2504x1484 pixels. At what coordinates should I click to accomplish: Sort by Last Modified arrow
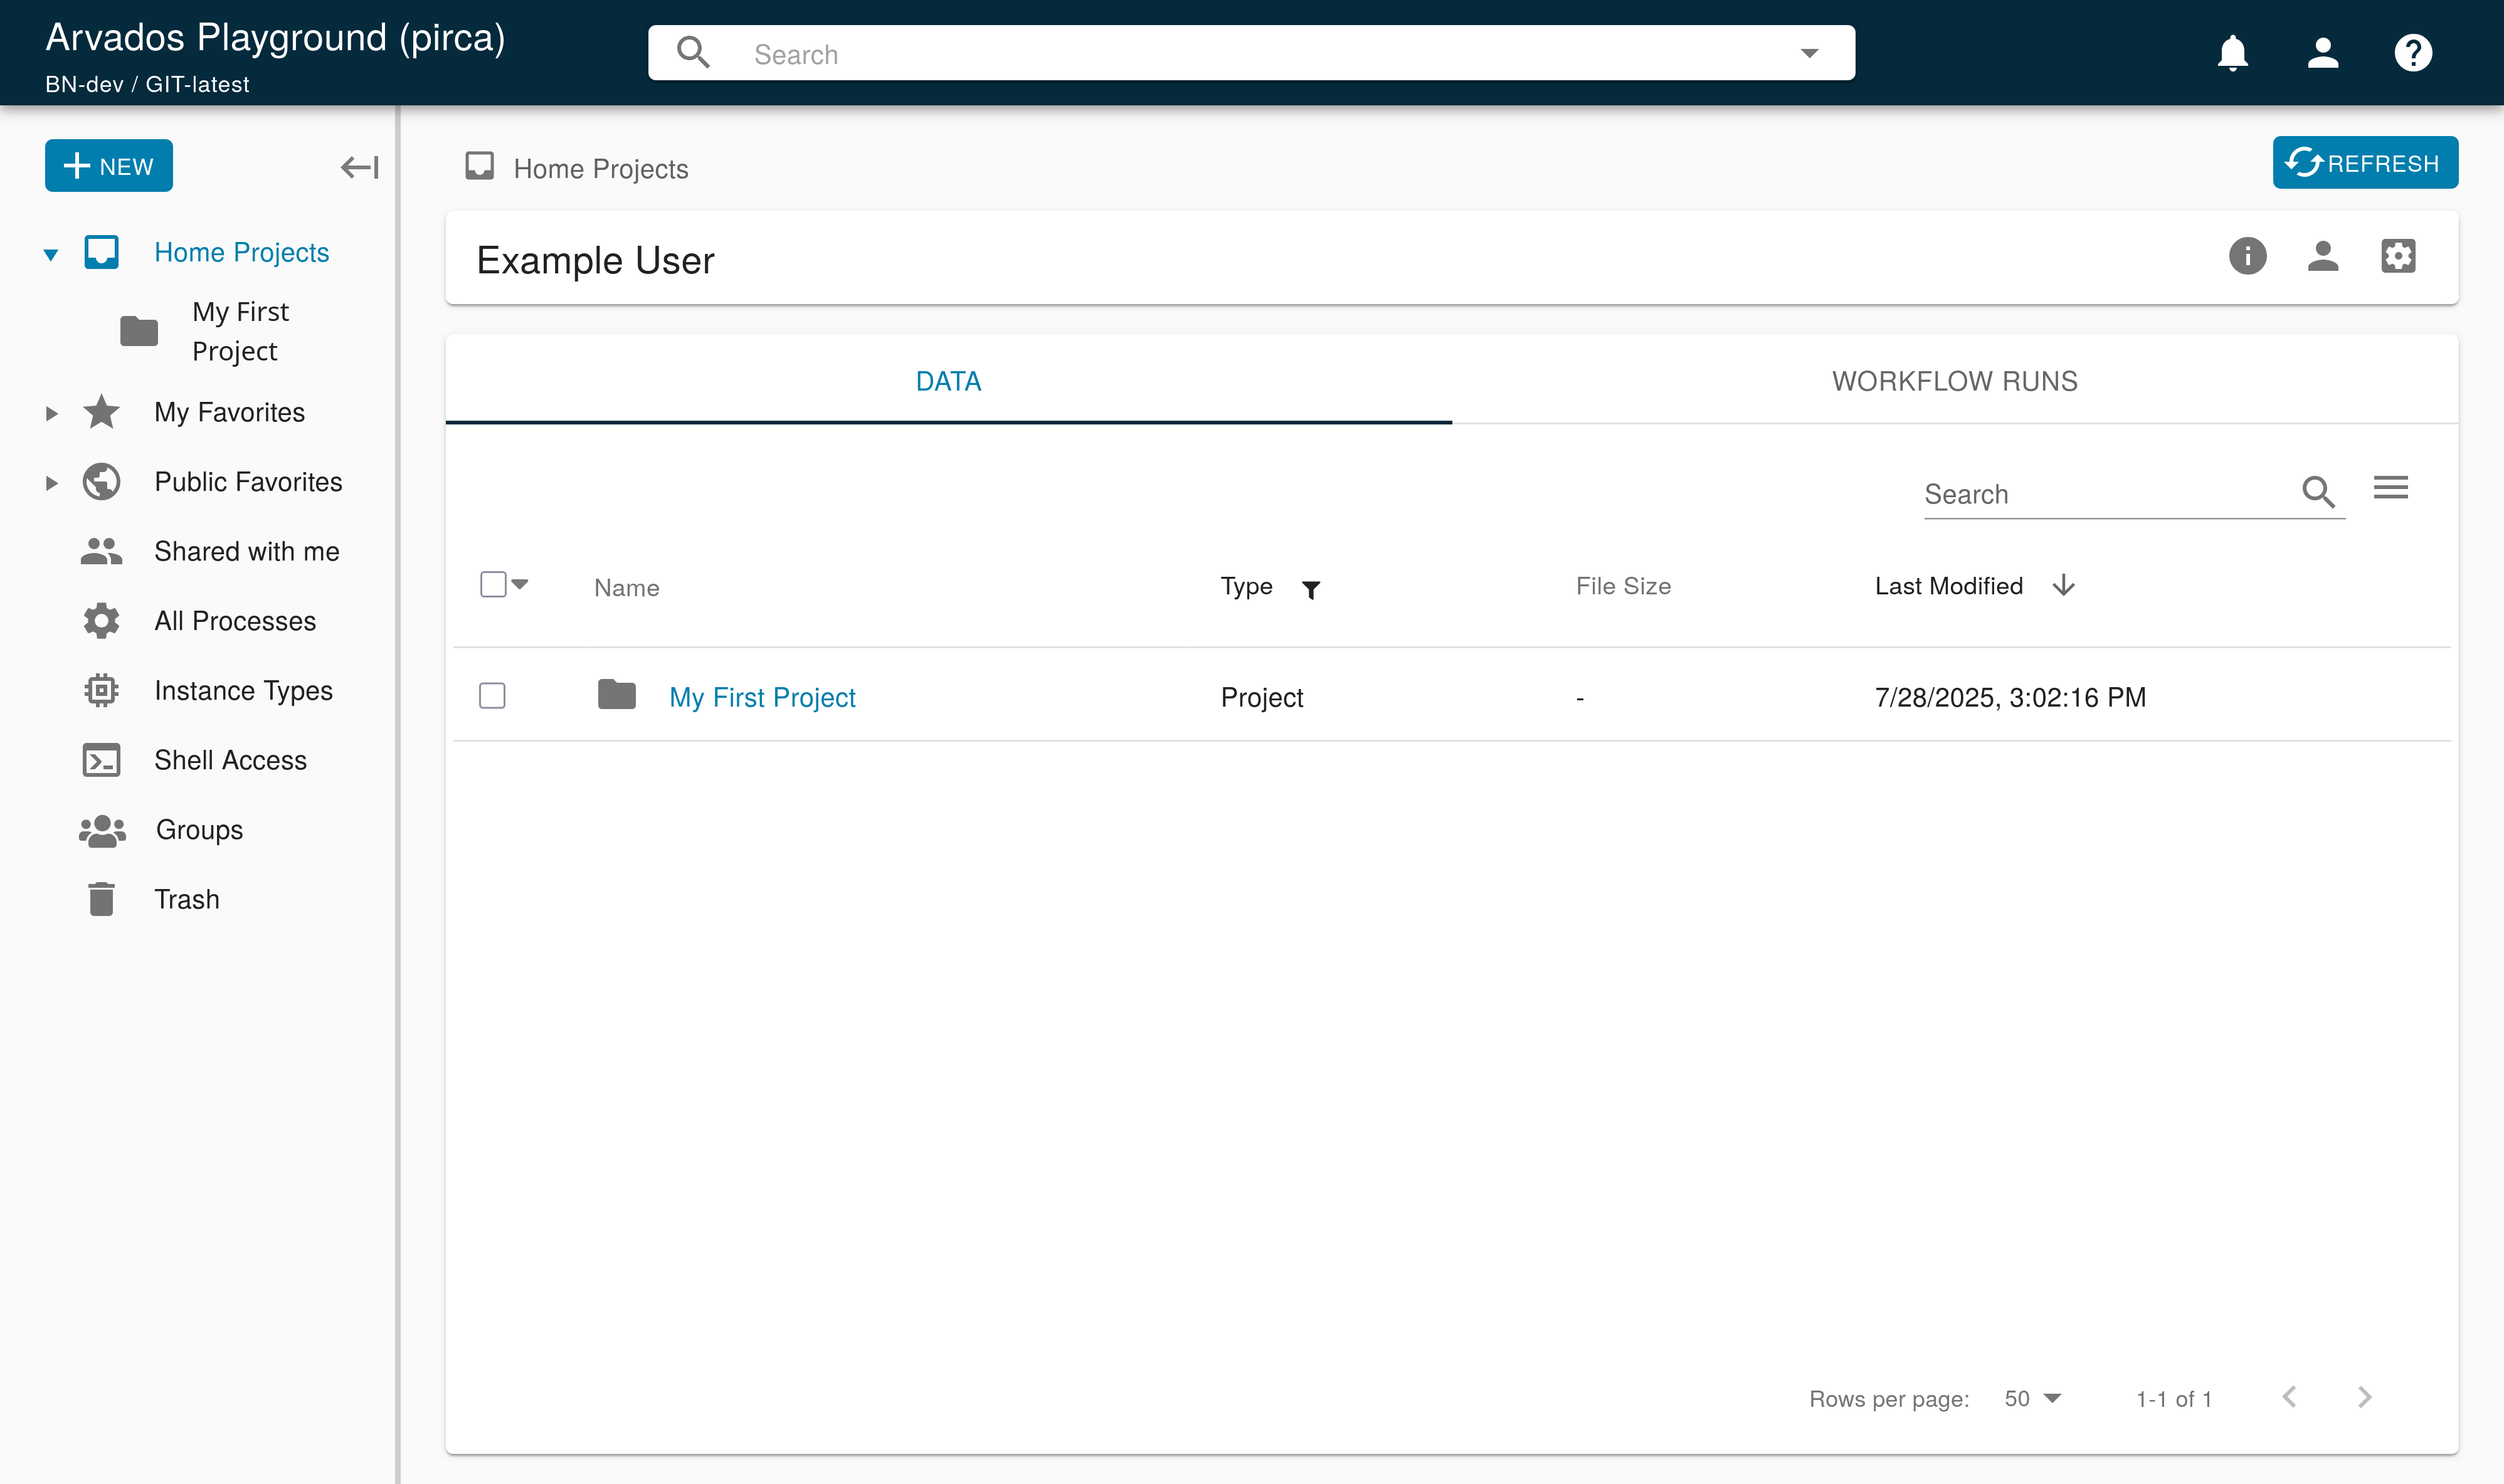click(2064, 586)
